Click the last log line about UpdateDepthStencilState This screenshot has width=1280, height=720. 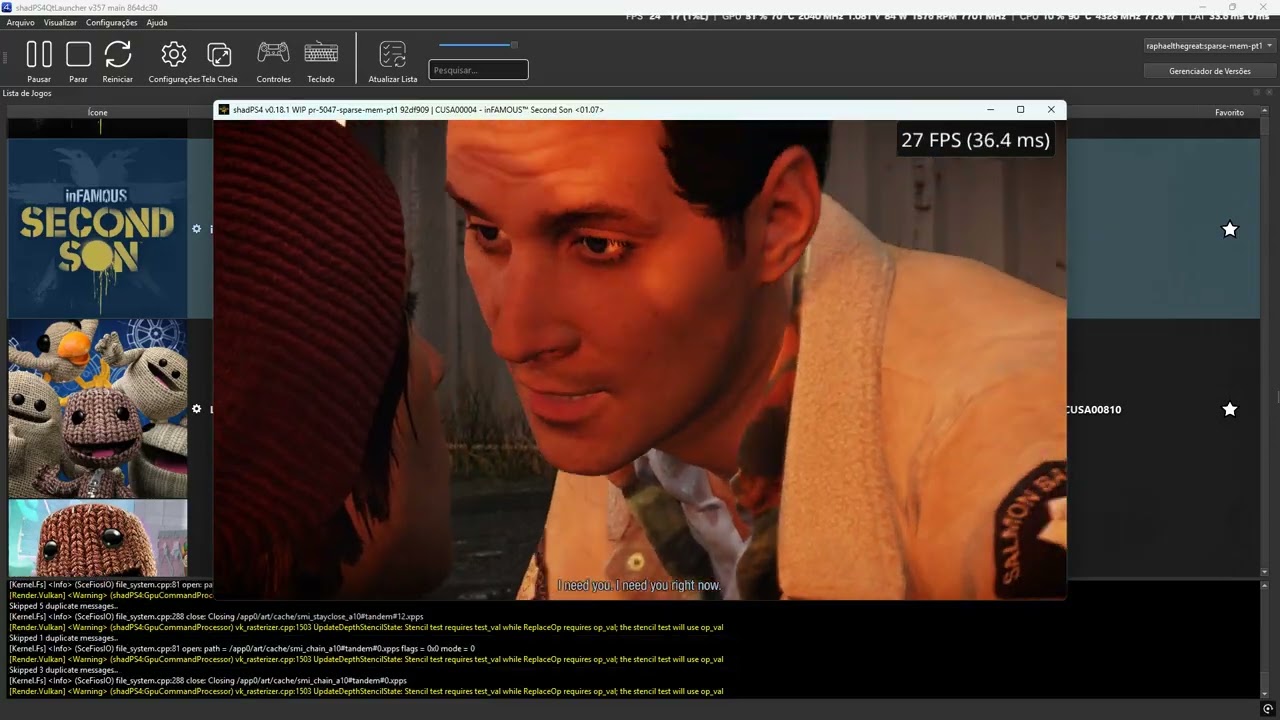click(x=366, y=691)
